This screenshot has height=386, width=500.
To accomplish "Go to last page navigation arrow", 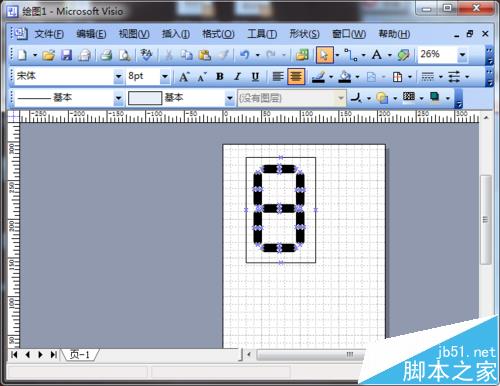I will [53, 355].
